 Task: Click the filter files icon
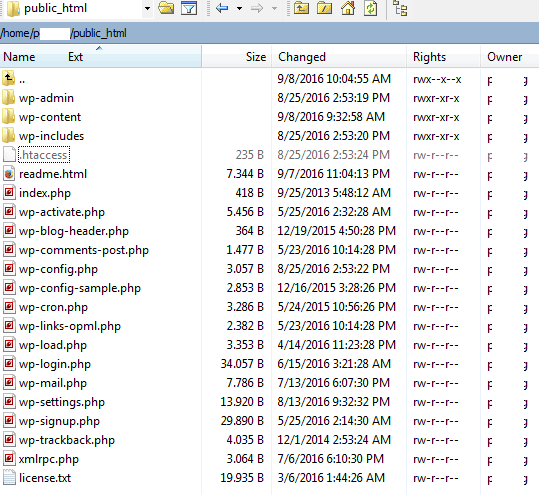189,8
